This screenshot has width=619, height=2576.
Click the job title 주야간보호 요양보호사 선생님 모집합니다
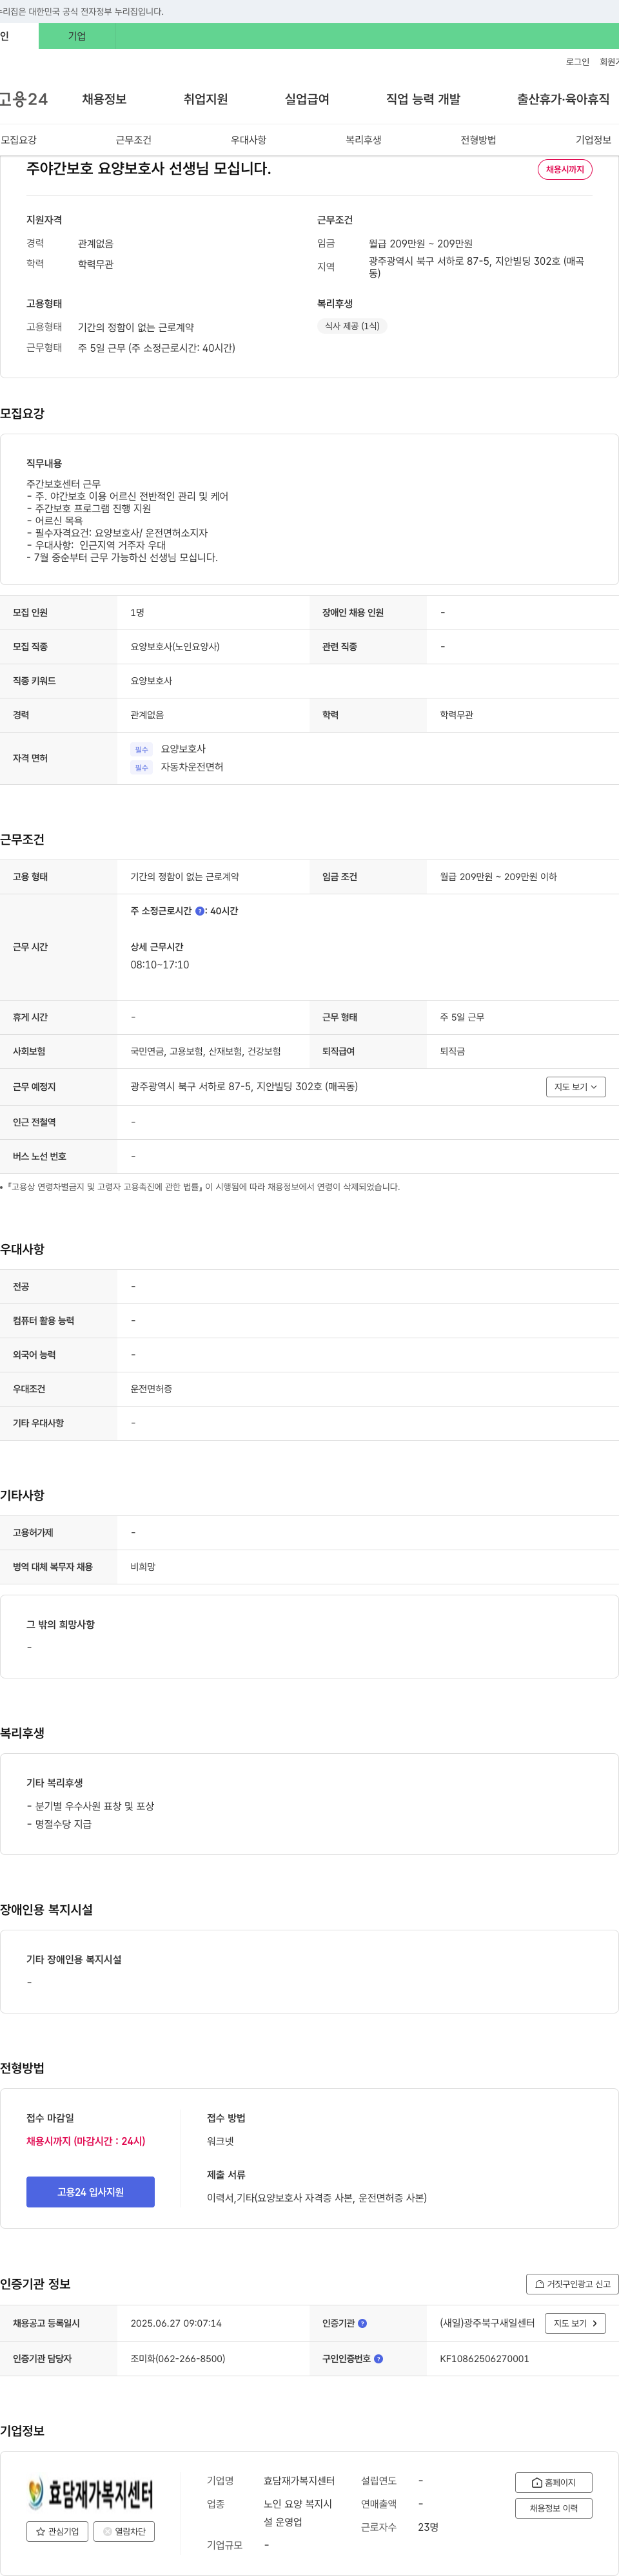click(x=148, y=168)
